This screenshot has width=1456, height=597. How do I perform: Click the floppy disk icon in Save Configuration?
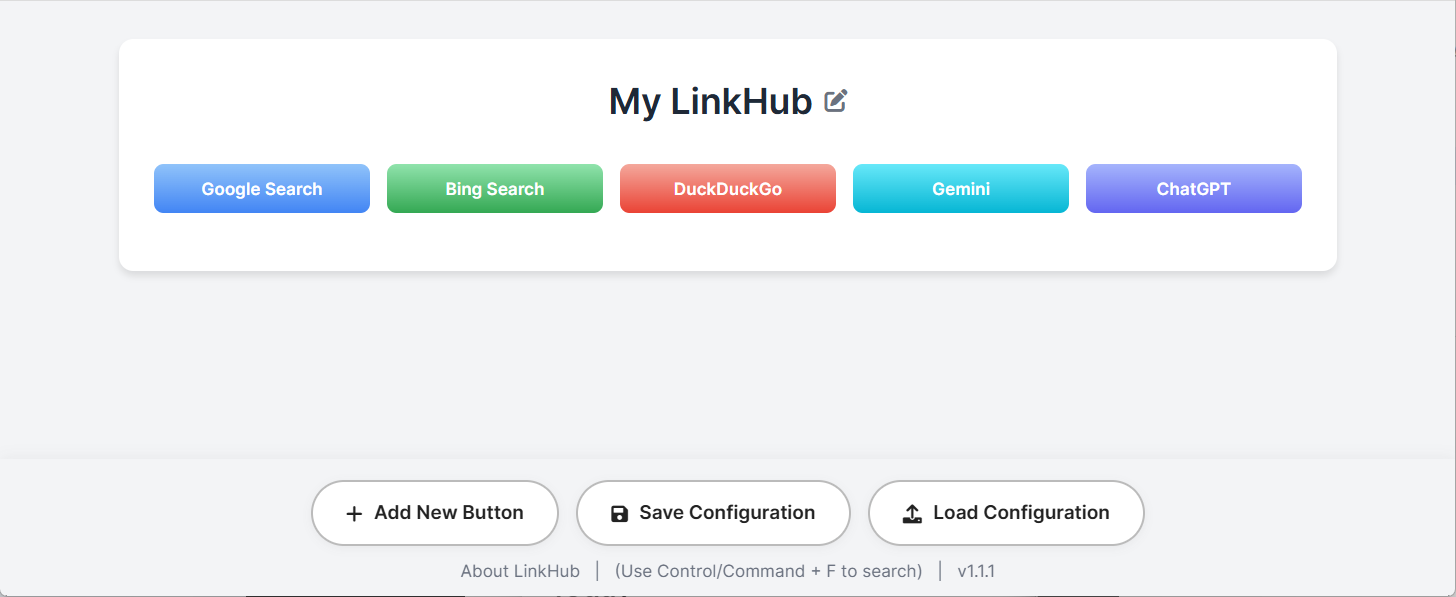(619, 513)
